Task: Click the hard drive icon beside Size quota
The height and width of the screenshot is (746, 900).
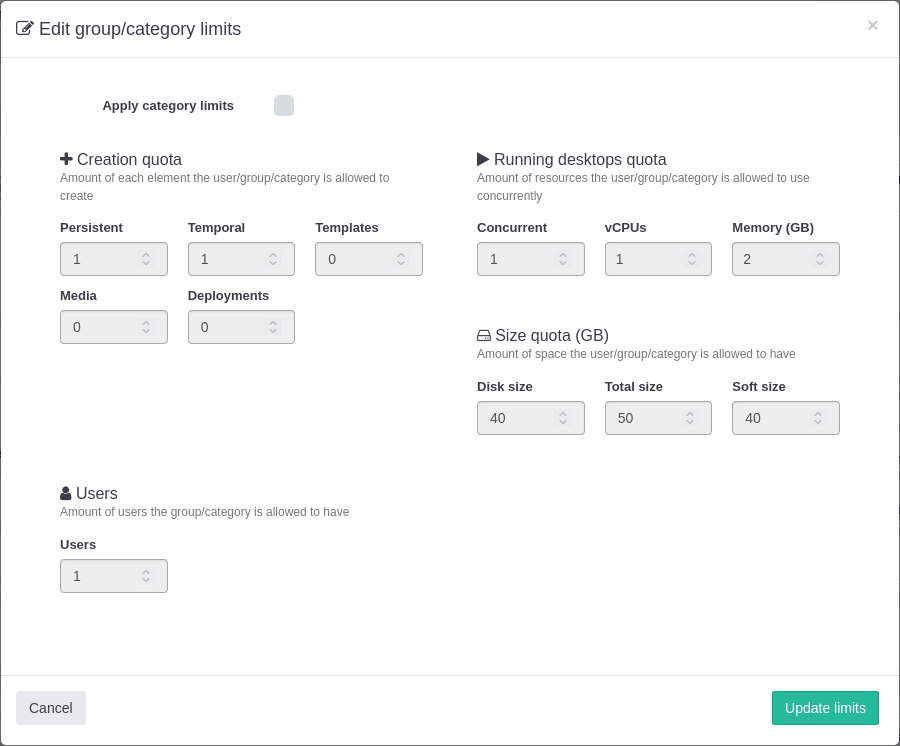Action: 484,336
